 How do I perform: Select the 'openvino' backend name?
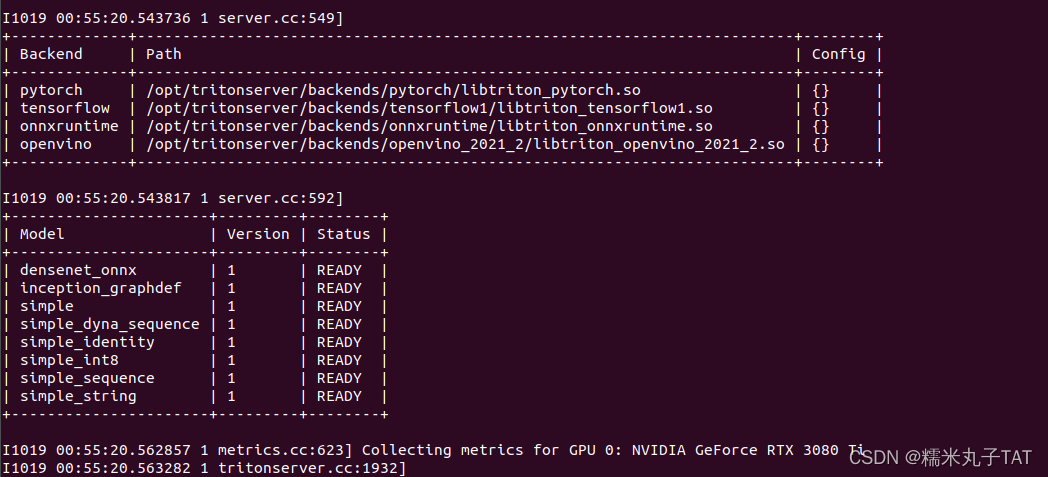56,144
